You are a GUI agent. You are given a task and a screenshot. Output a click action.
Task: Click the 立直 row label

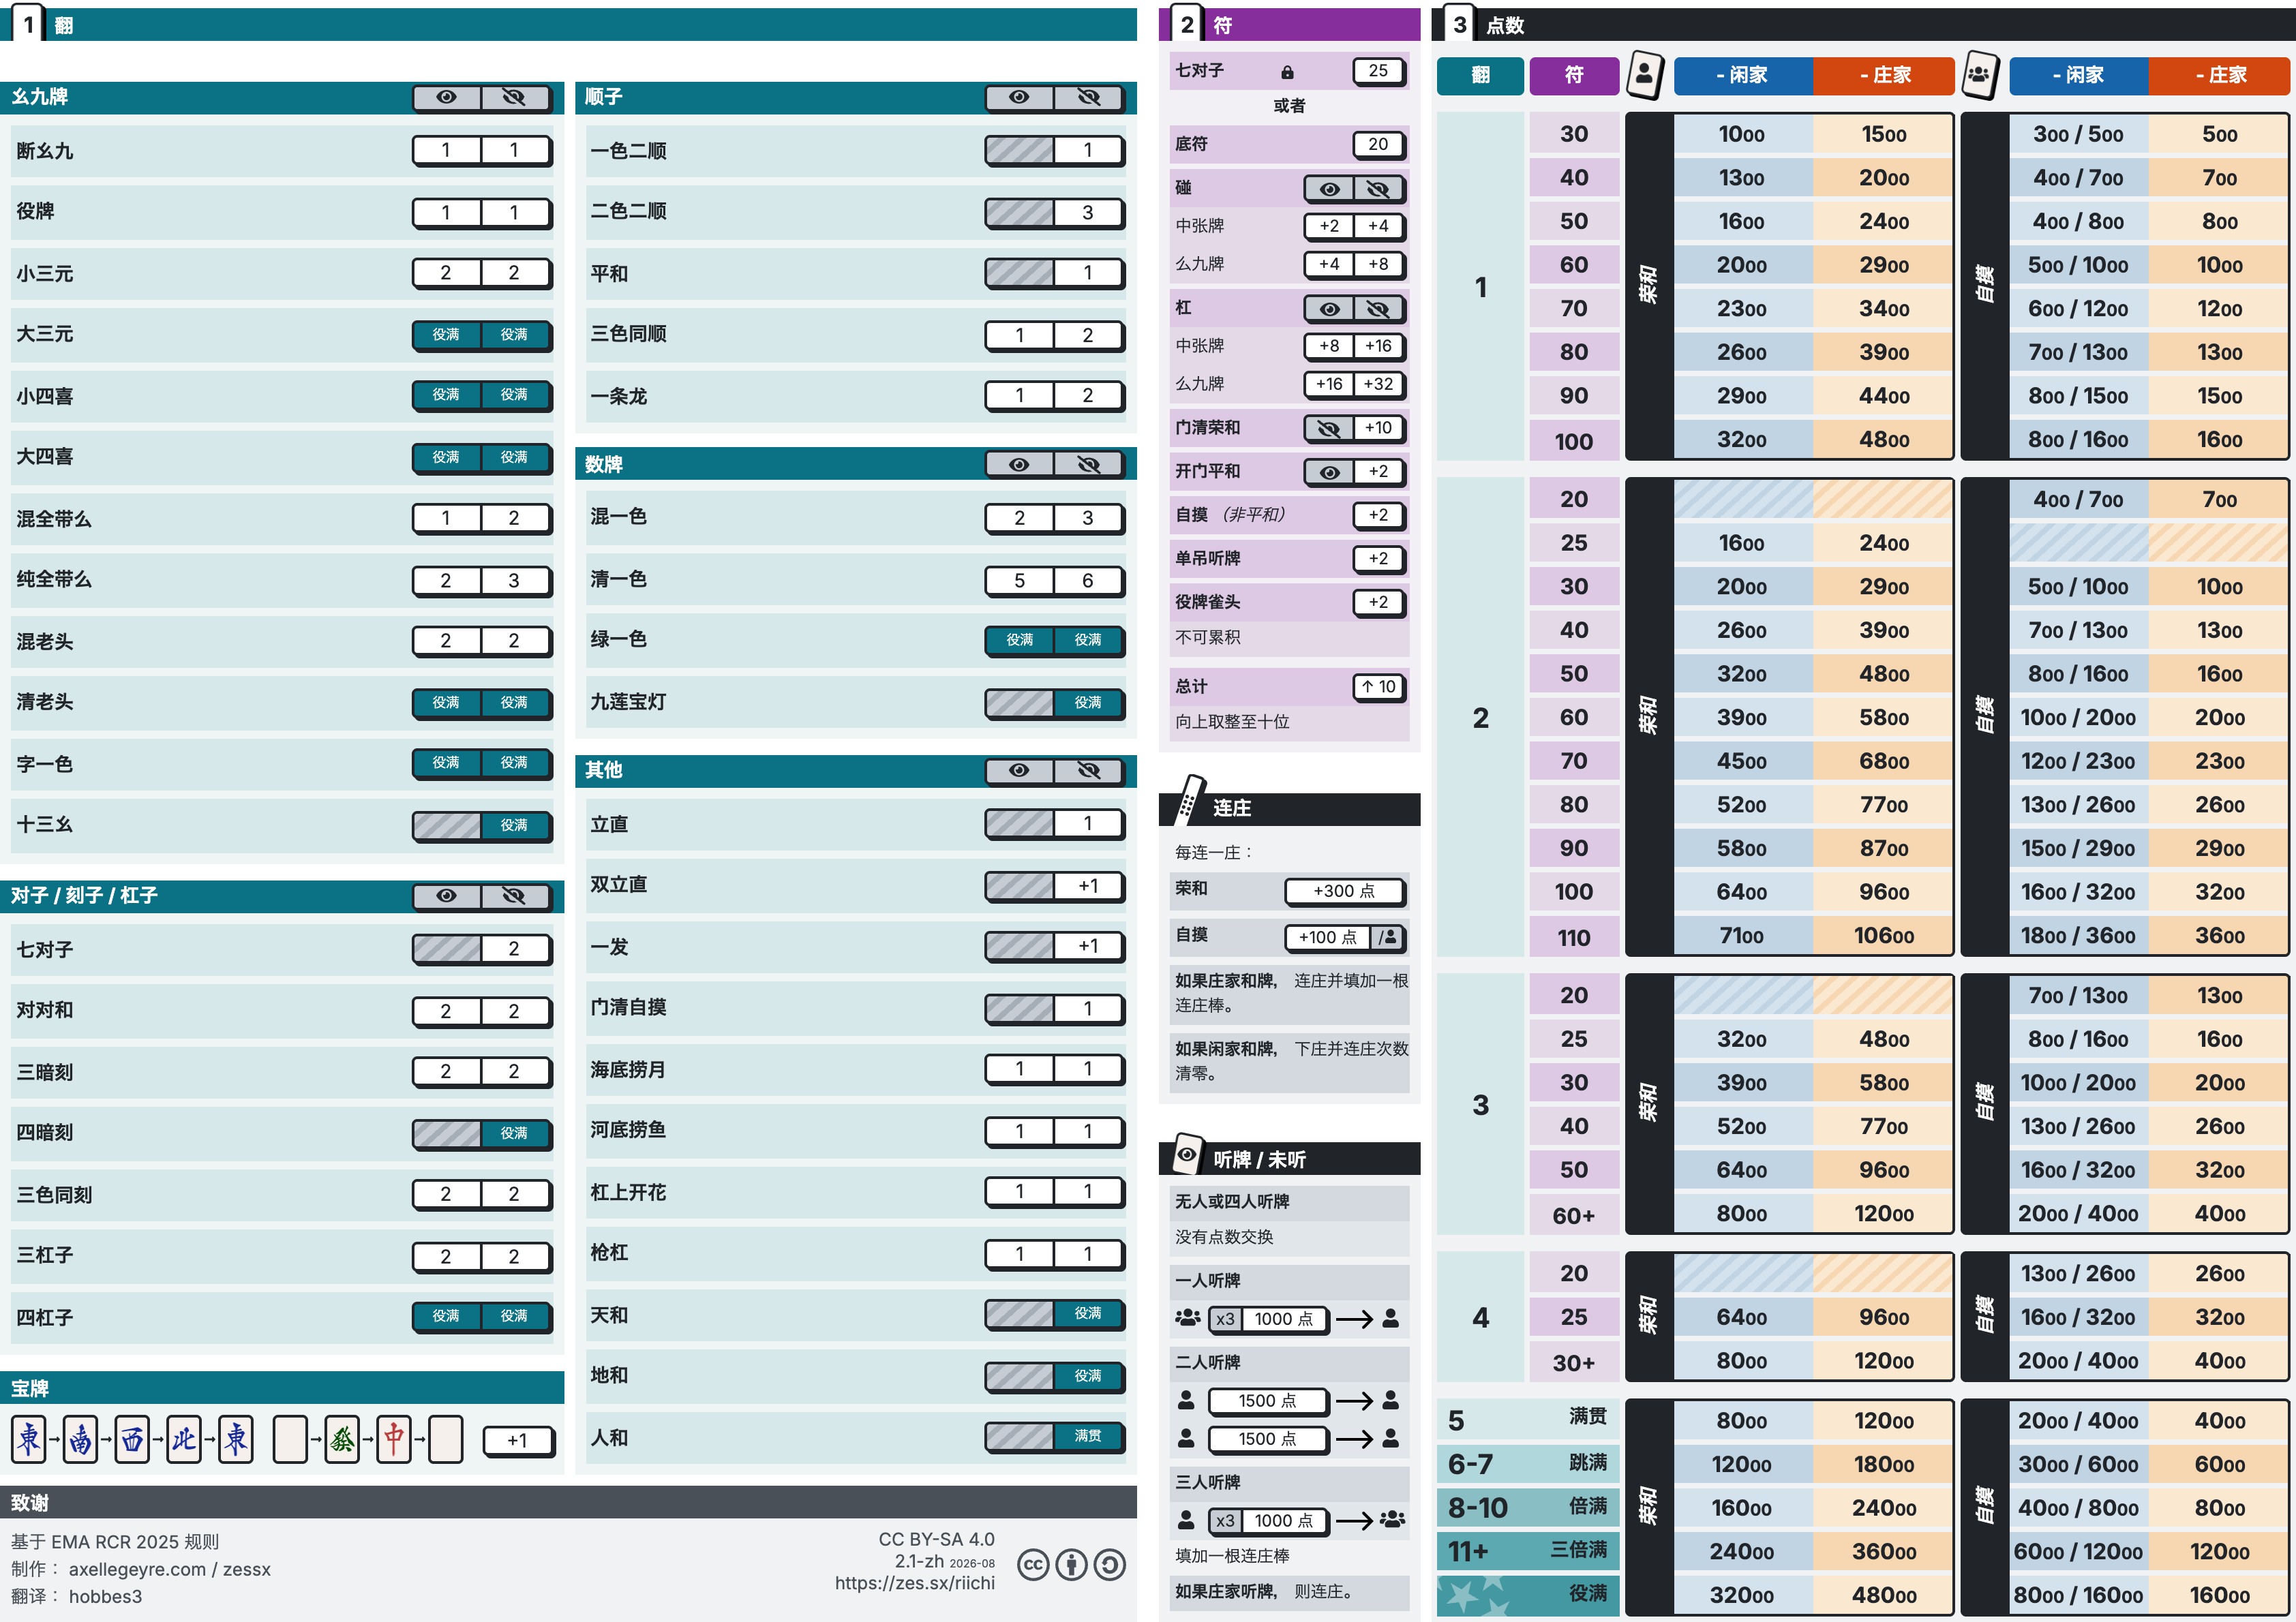click(609, 824)
